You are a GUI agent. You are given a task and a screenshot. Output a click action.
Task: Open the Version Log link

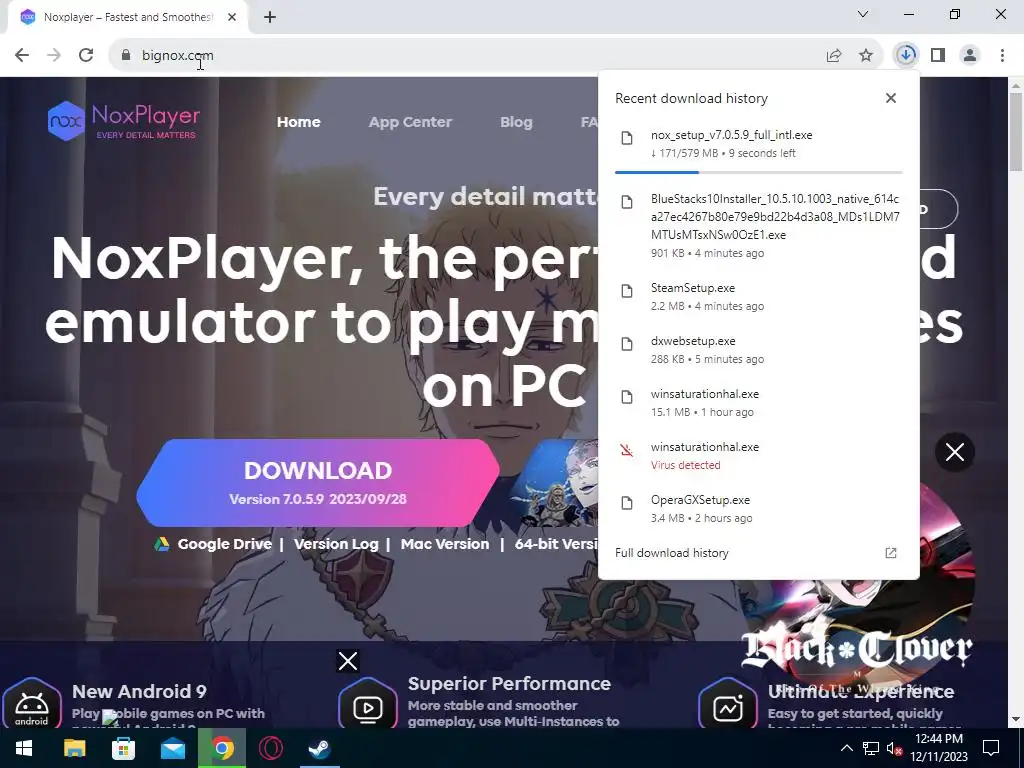click(x=336, y=544)
